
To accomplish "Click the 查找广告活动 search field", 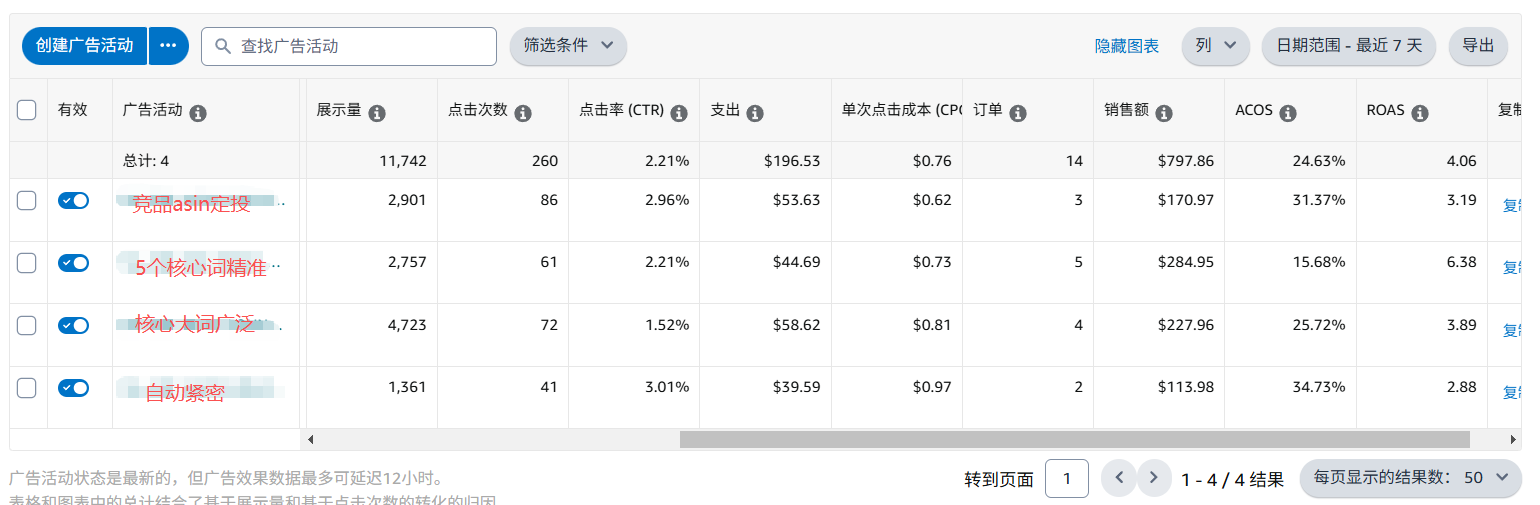I will click(349, 46).
